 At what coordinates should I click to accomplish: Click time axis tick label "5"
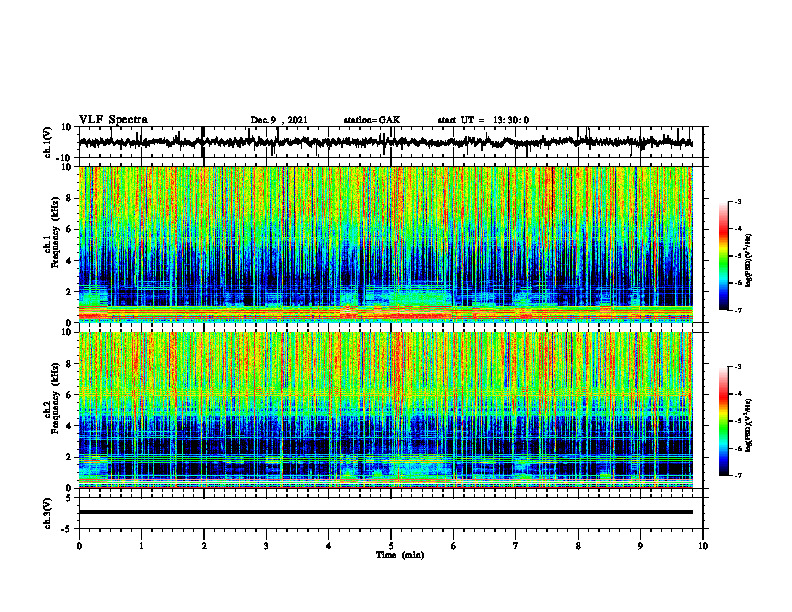391,546
